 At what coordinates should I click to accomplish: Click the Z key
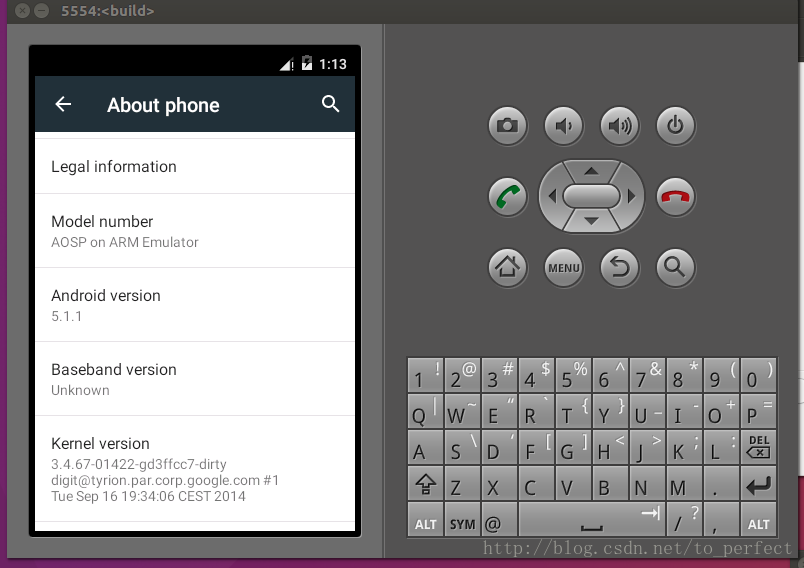click(x=463, y=484)
